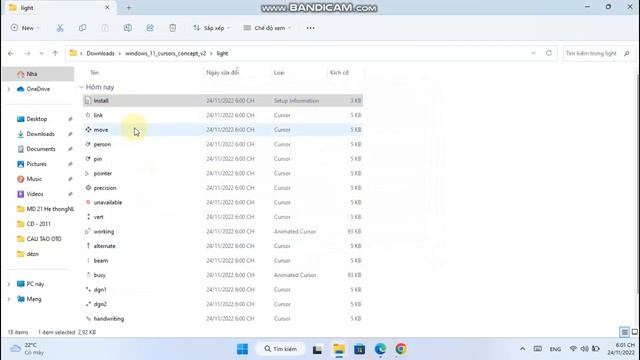
Task: Open the recent locations chevron
Action: coord(41,53)
